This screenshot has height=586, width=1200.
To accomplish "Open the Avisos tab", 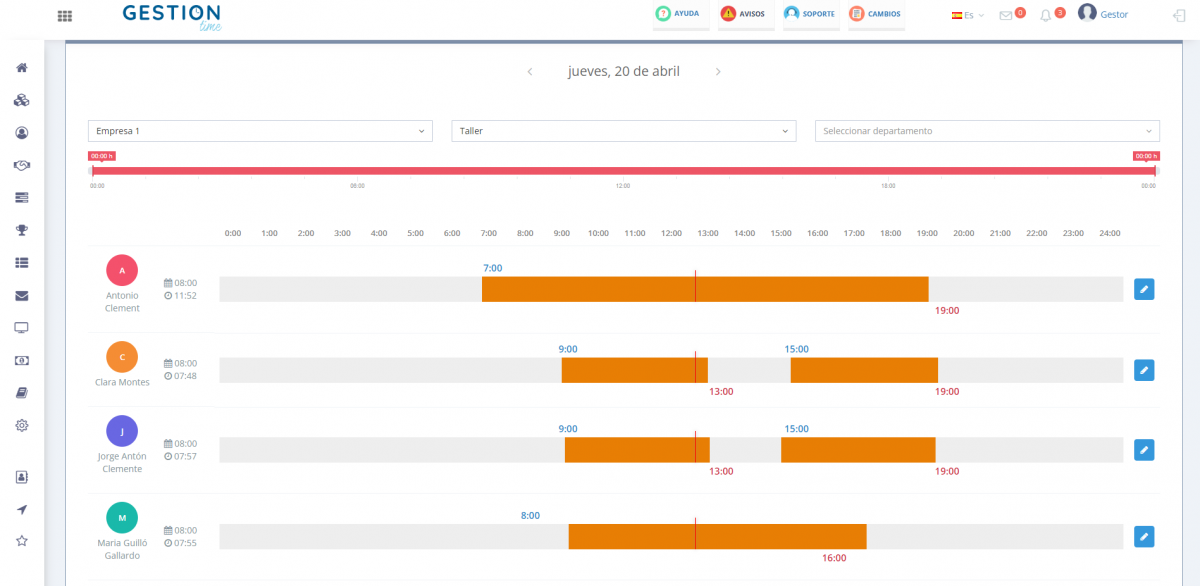I will (743, 15).
